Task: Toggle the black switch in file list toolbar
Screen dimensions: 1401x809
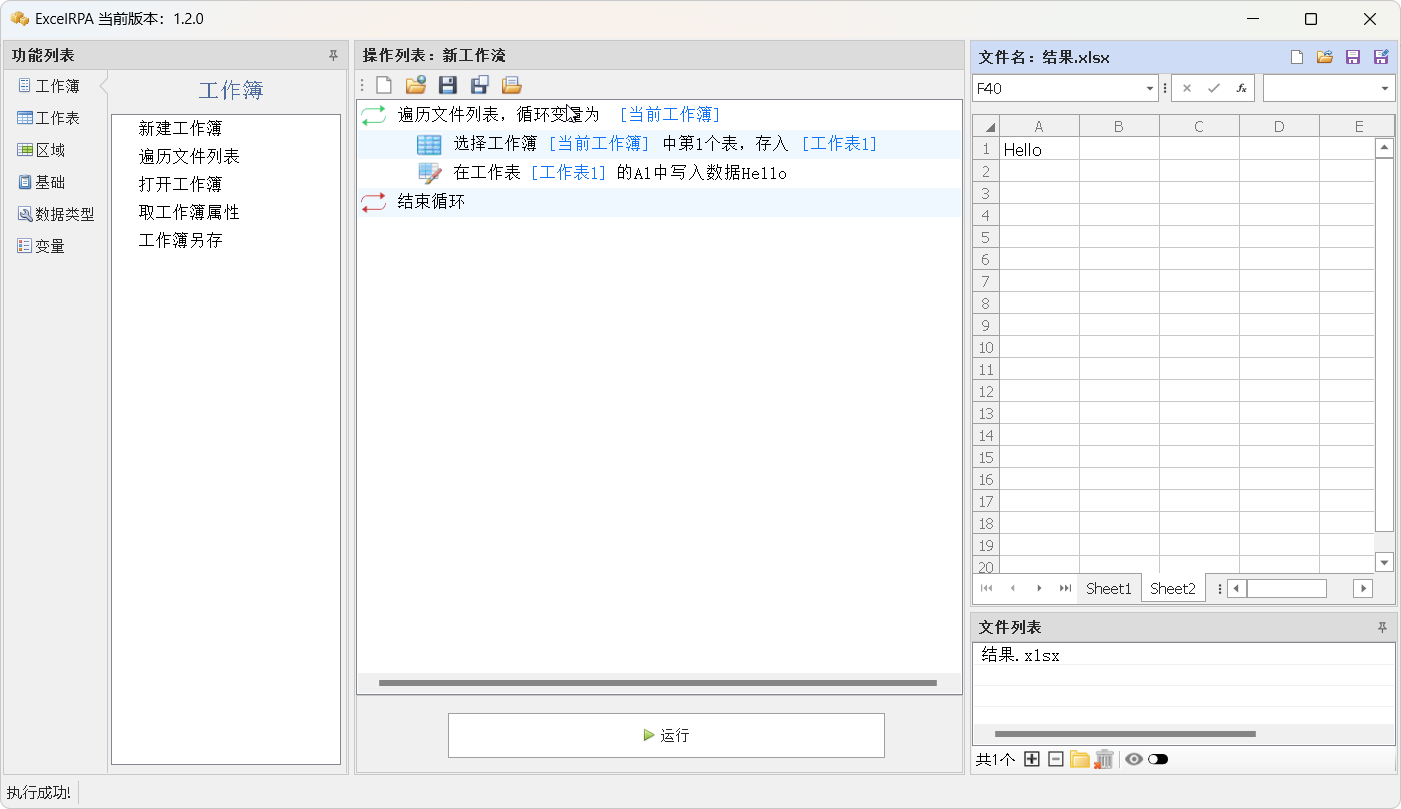Action: [1158, 759]
